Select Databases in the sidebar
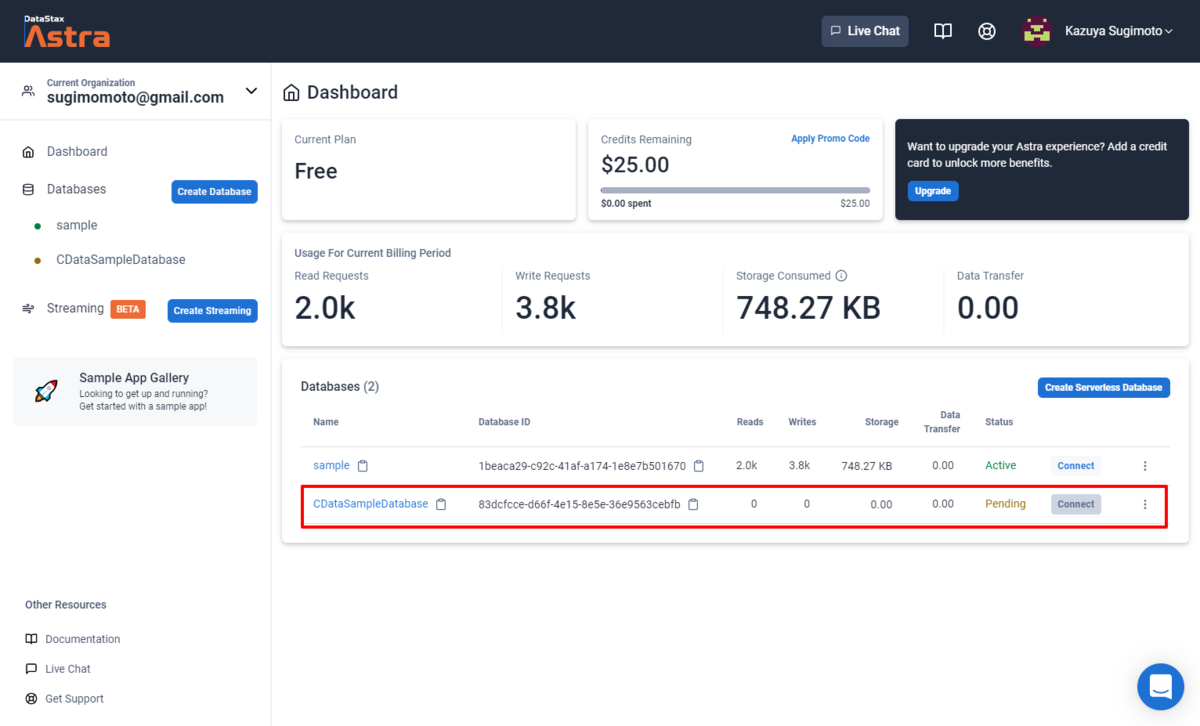The height and width of the screenshot is (726, 1200). pos(76,189)
